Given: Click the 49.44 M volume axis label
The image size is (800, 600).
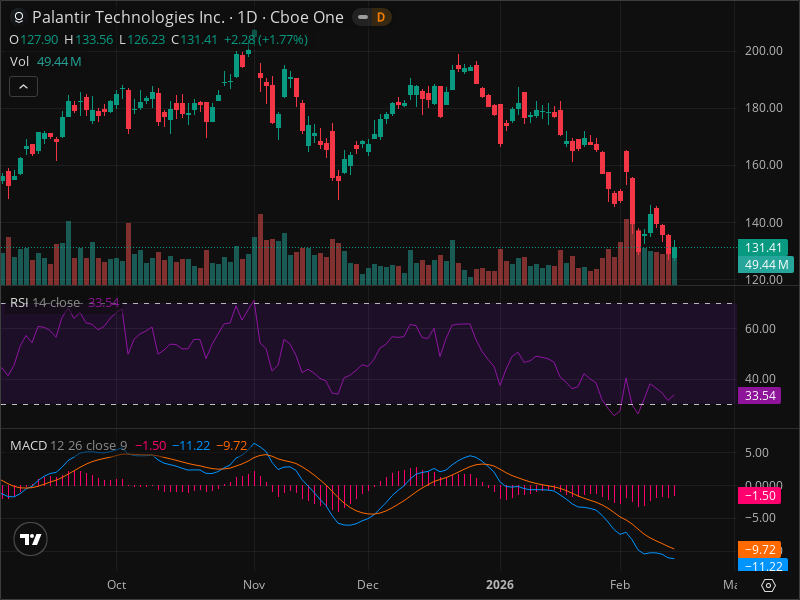Looking at the screenshot, I should coord(765,264).
